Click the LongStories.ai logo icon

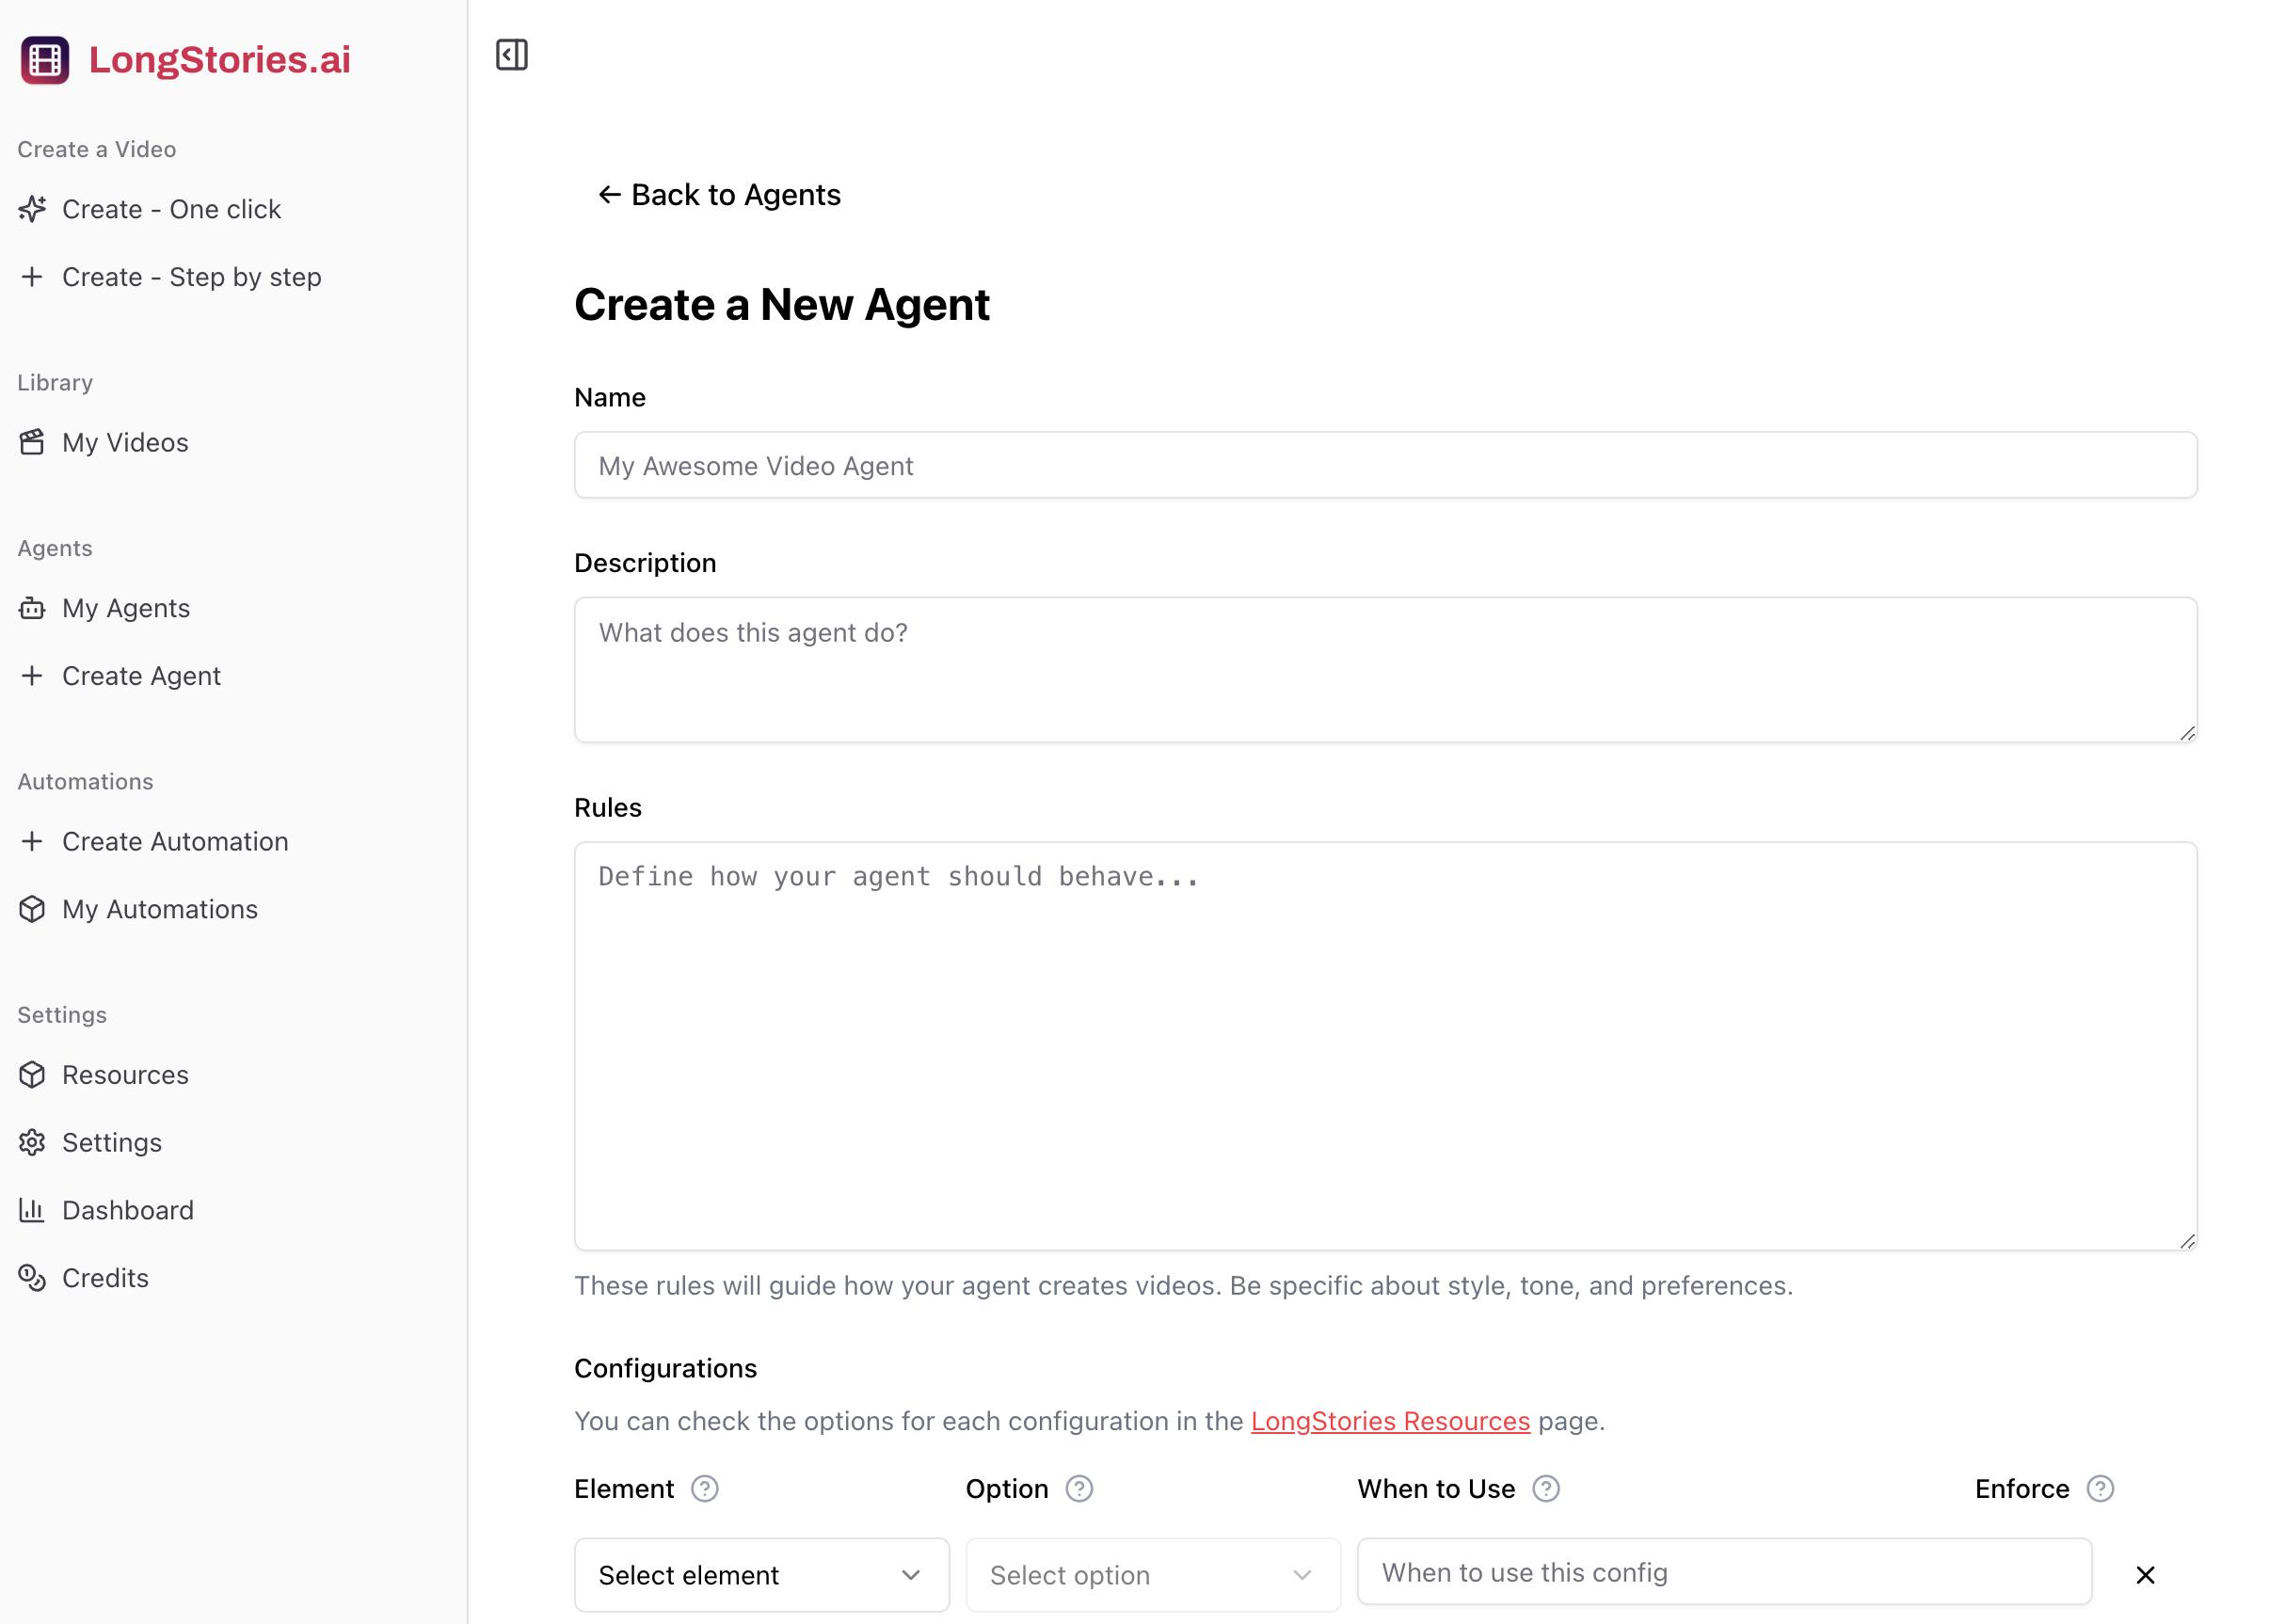45,60
